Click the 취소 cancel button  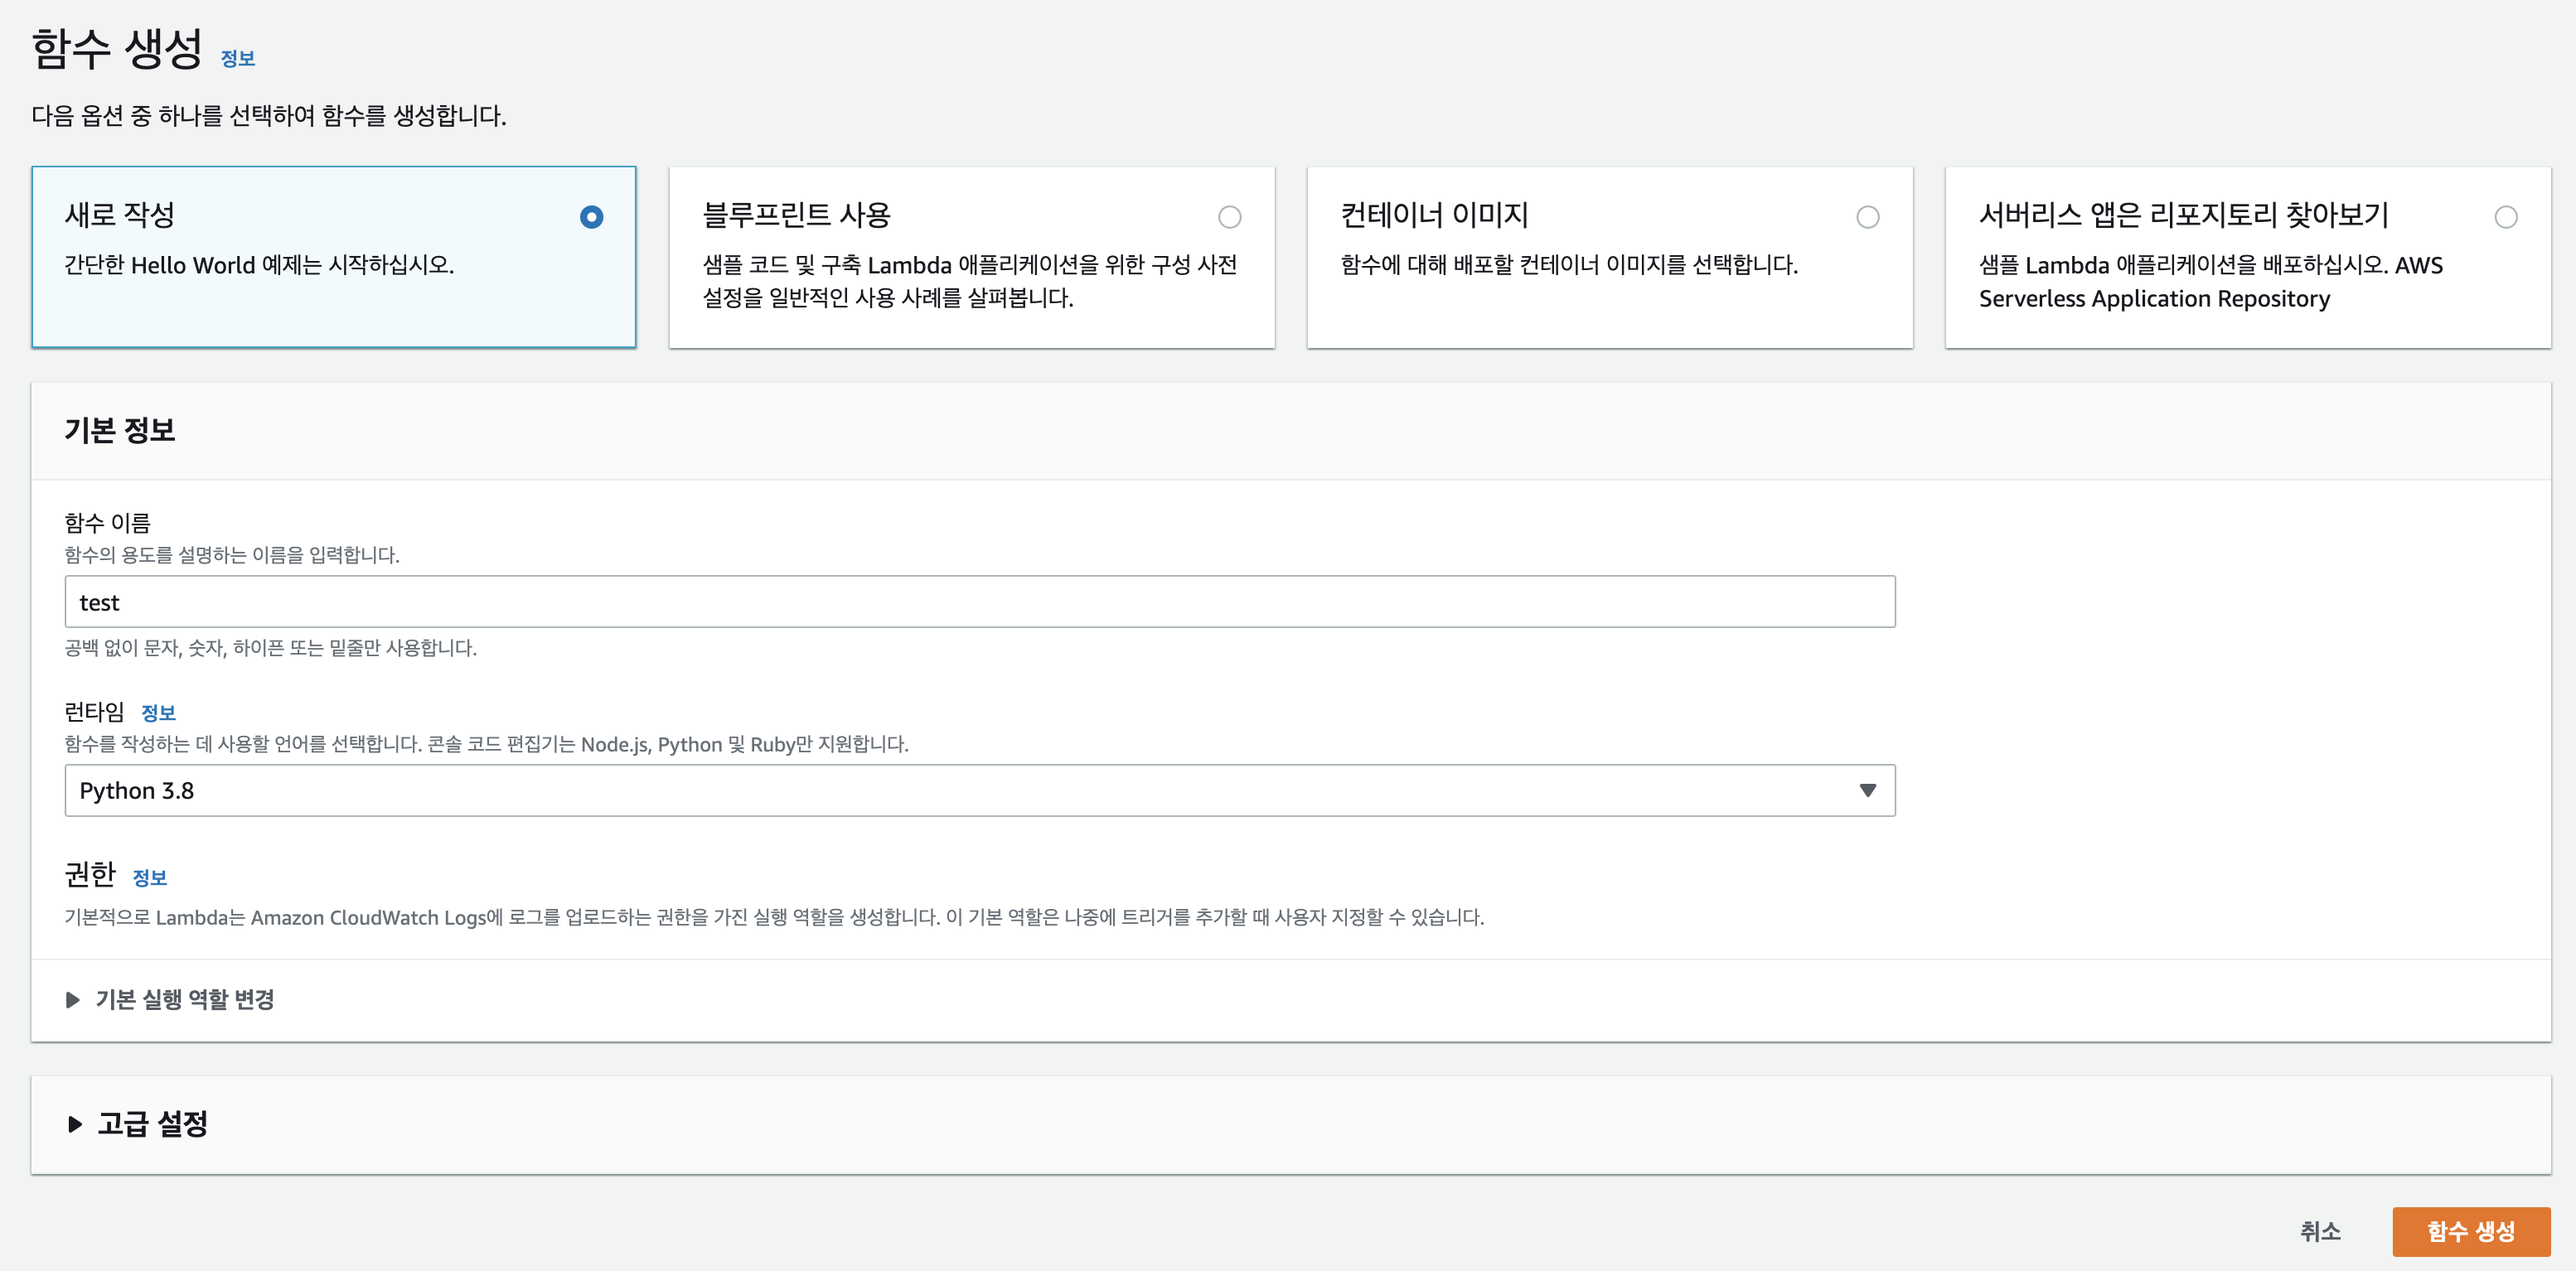[2320, 1231]
